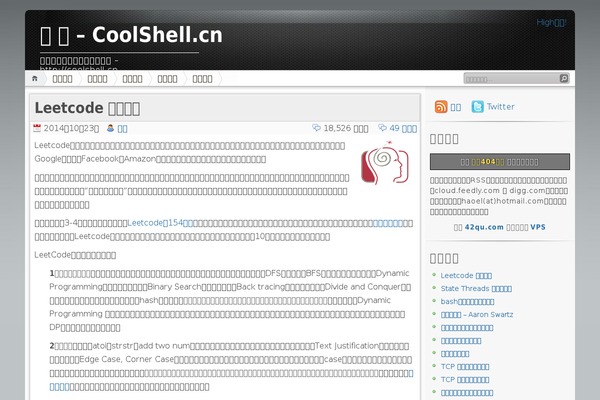The image size is (600, 400).
Task: Go to home via the house icon
Action: [x=35, y=79]
